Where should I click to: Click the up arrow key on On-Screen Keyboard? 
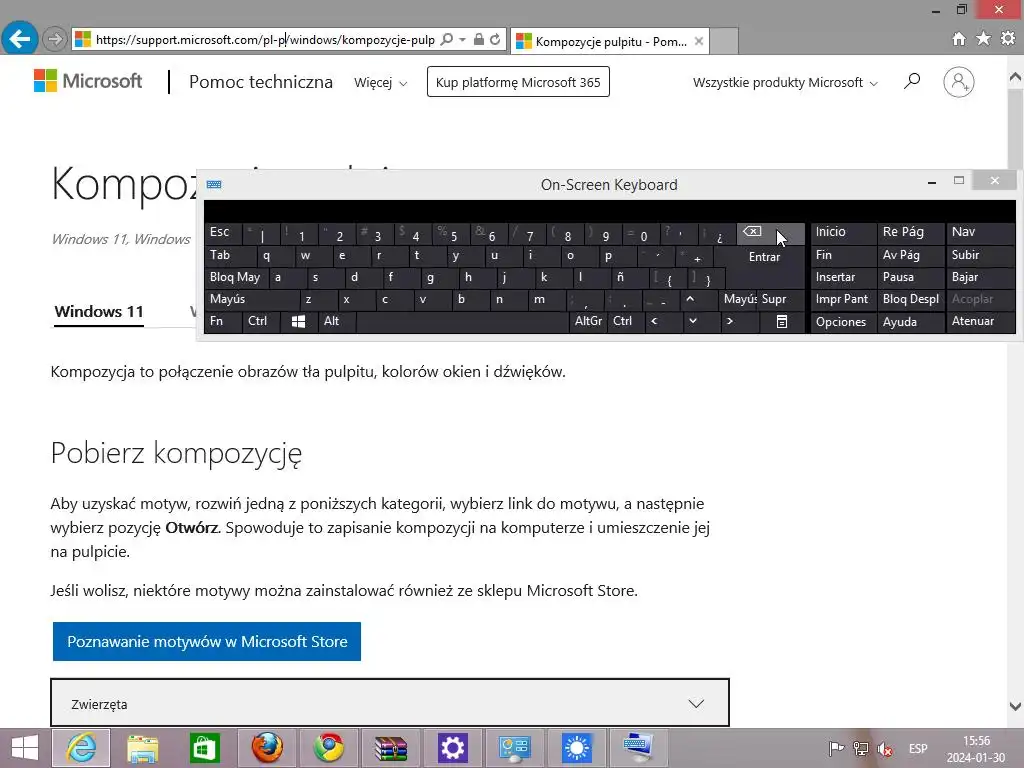click(x=690, y=299)
